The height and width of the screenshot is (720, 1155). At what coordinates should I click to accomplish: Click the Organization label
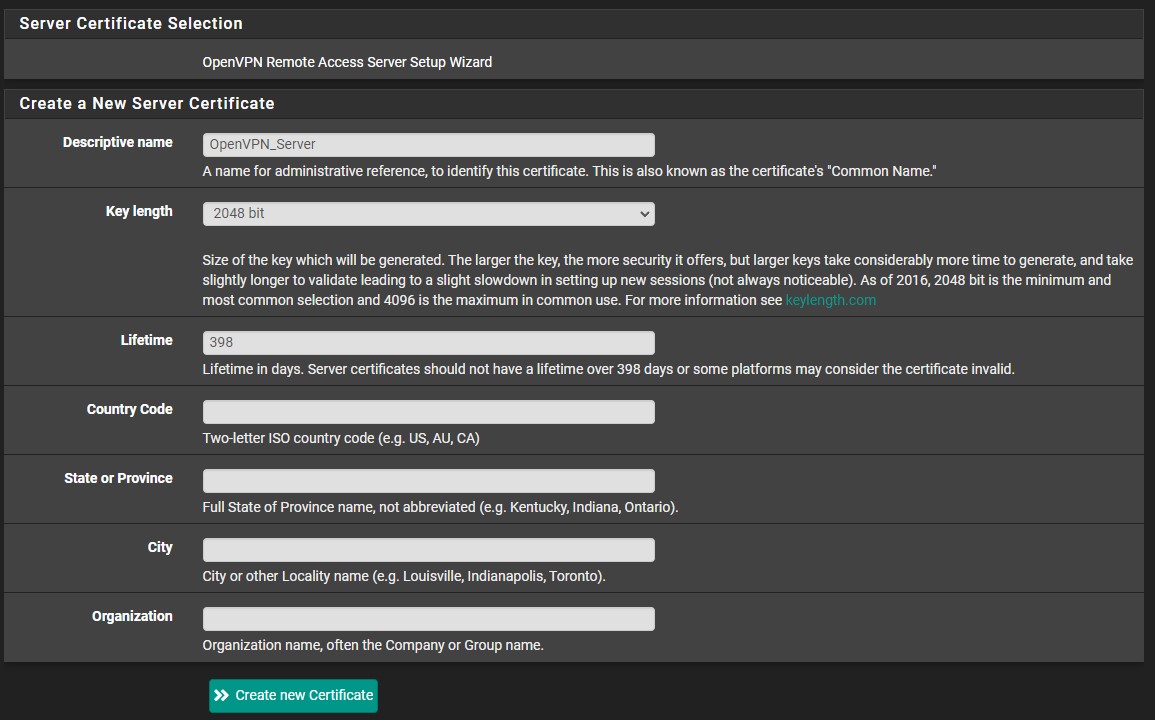click(x=133, y=616)
